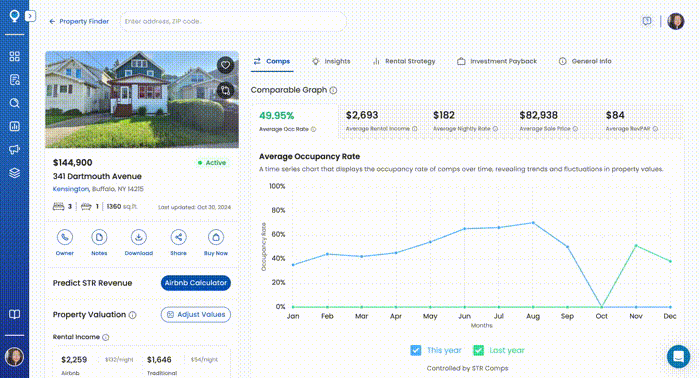This screenshot has width=700, height=378.
Task: Click info icon beside Average RevPAR
Action: click(655, 129)
